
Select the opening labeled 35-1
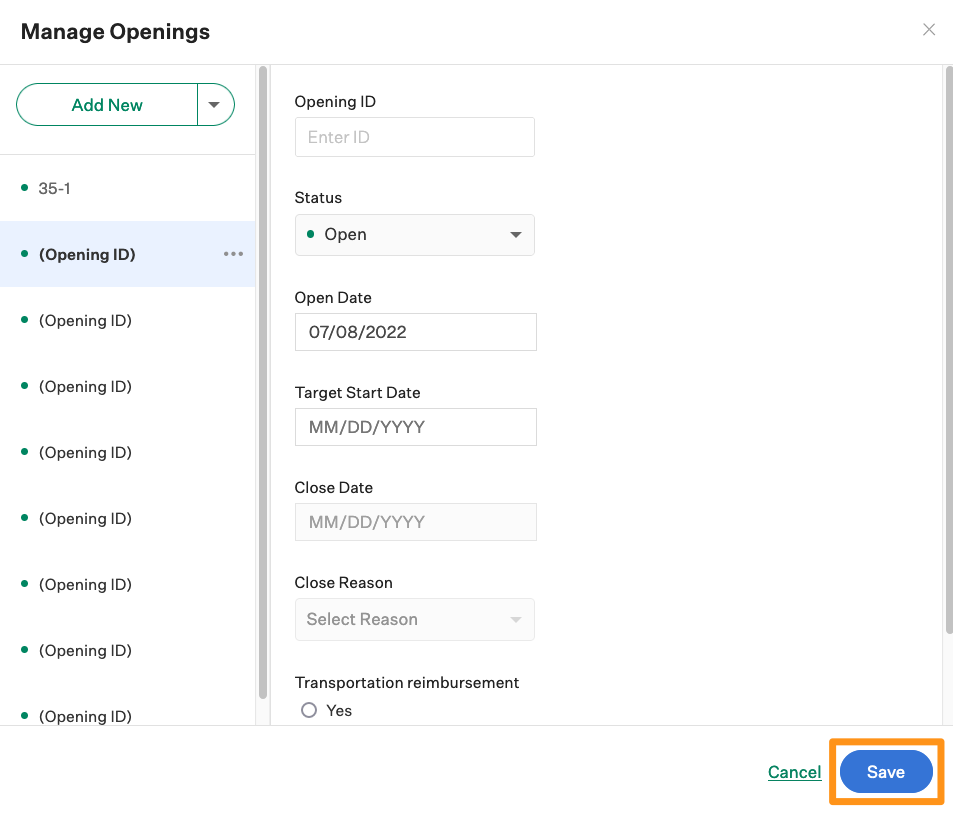55,188
